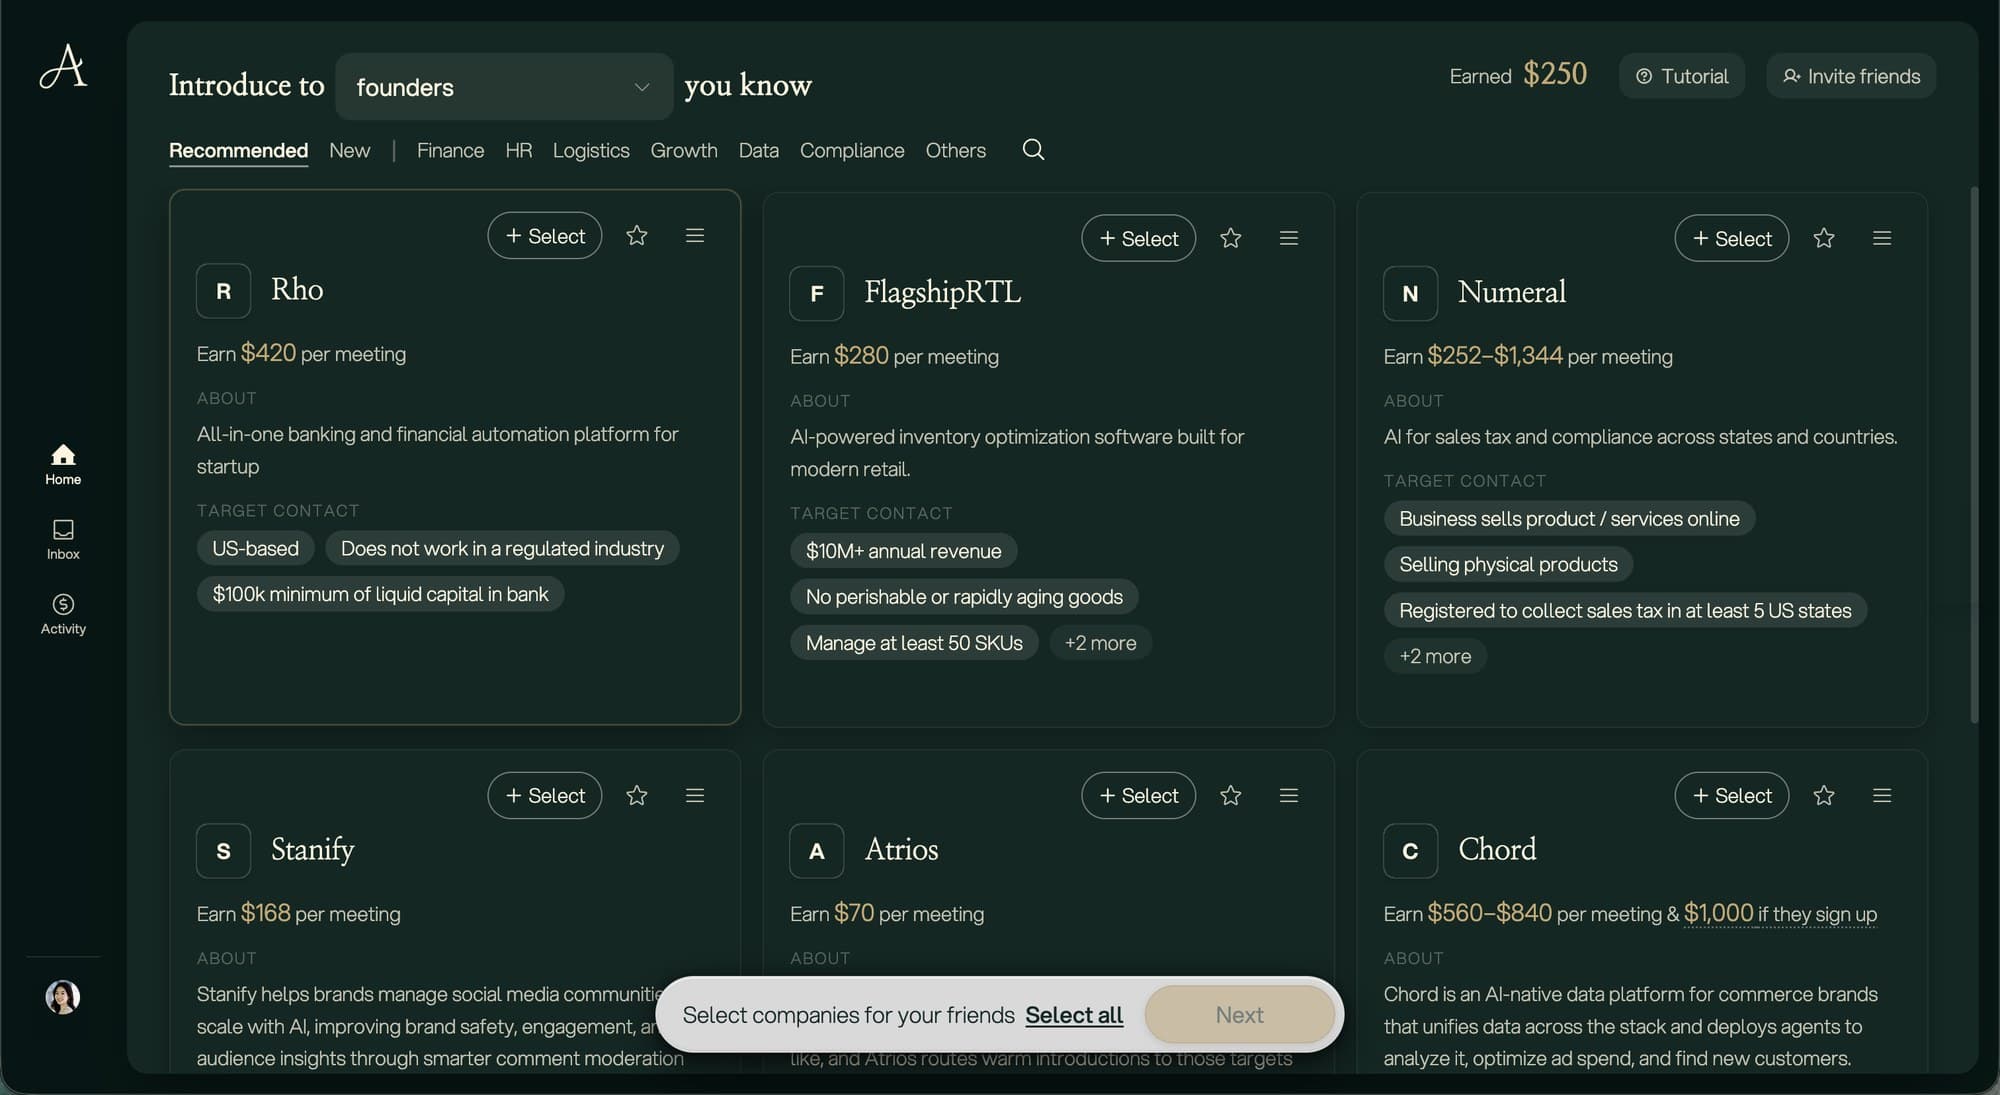Favorite Rho with the star icon
The image size is (2000, 1095).
(637, 236)
